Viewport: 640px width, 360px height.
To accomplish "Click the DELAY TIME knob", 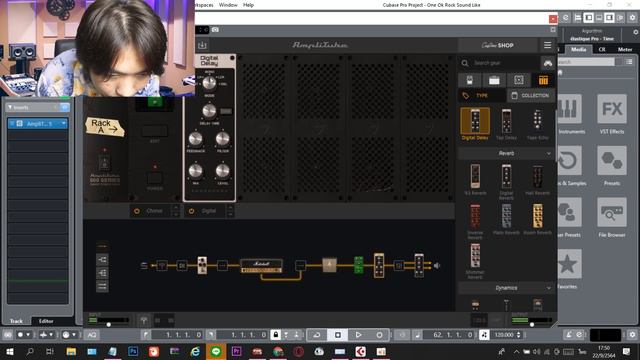I will click(x=209, y=111).
